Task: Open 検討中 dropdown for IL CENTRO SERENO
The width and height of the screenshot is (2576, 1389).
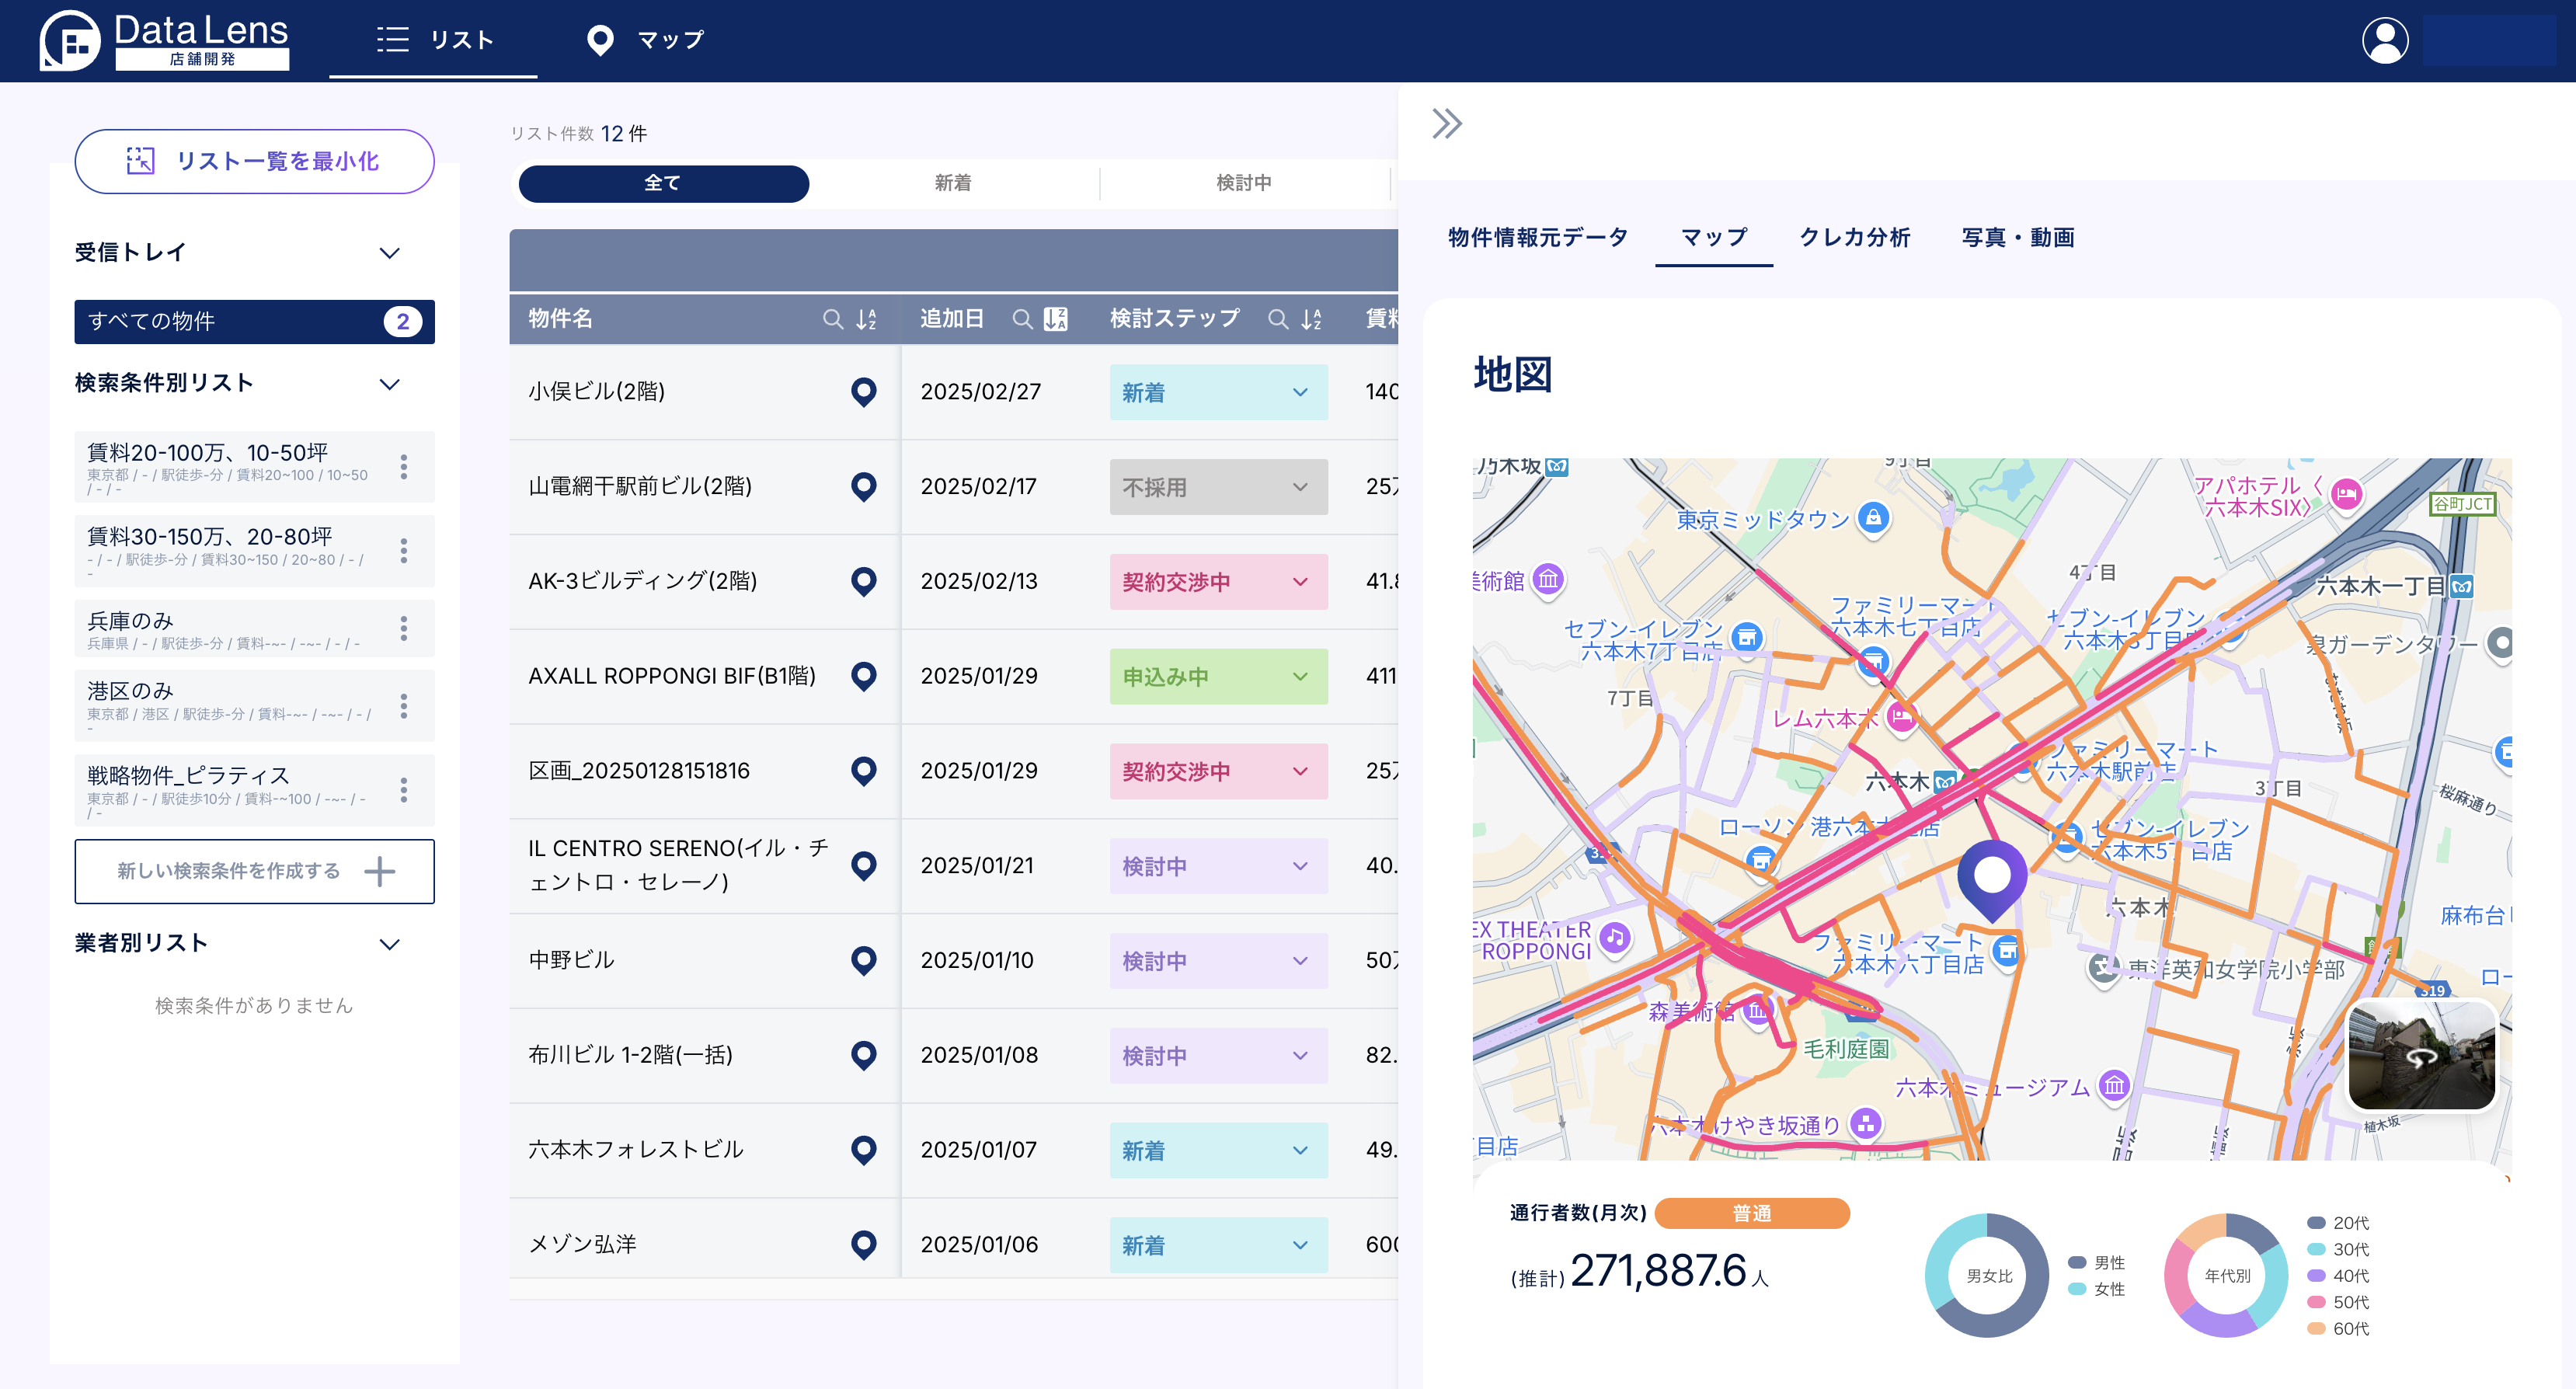Action: pos(1218,867)
